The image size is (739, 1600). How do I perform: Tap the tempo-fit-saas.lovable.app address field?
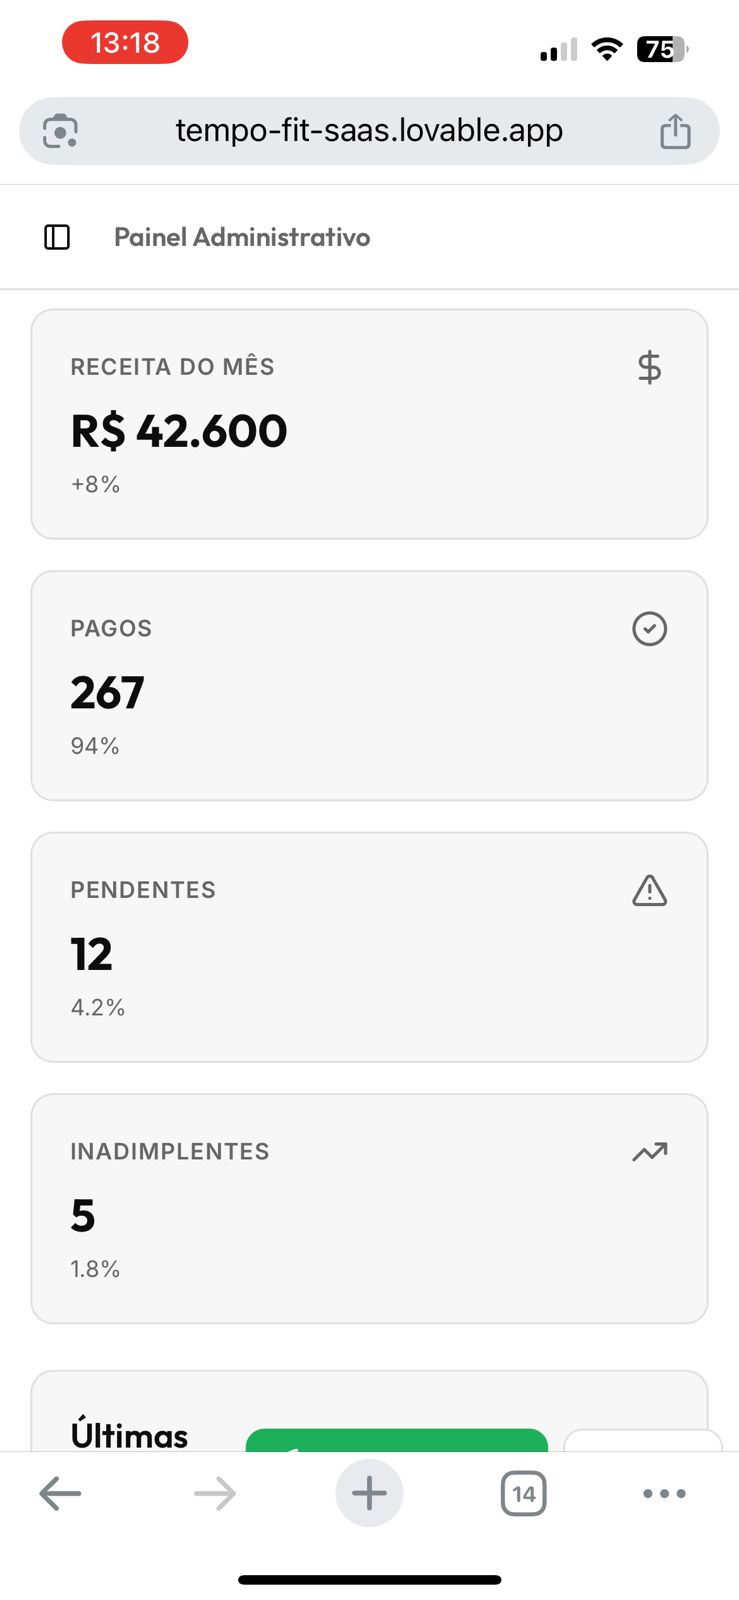pos(369,131)
